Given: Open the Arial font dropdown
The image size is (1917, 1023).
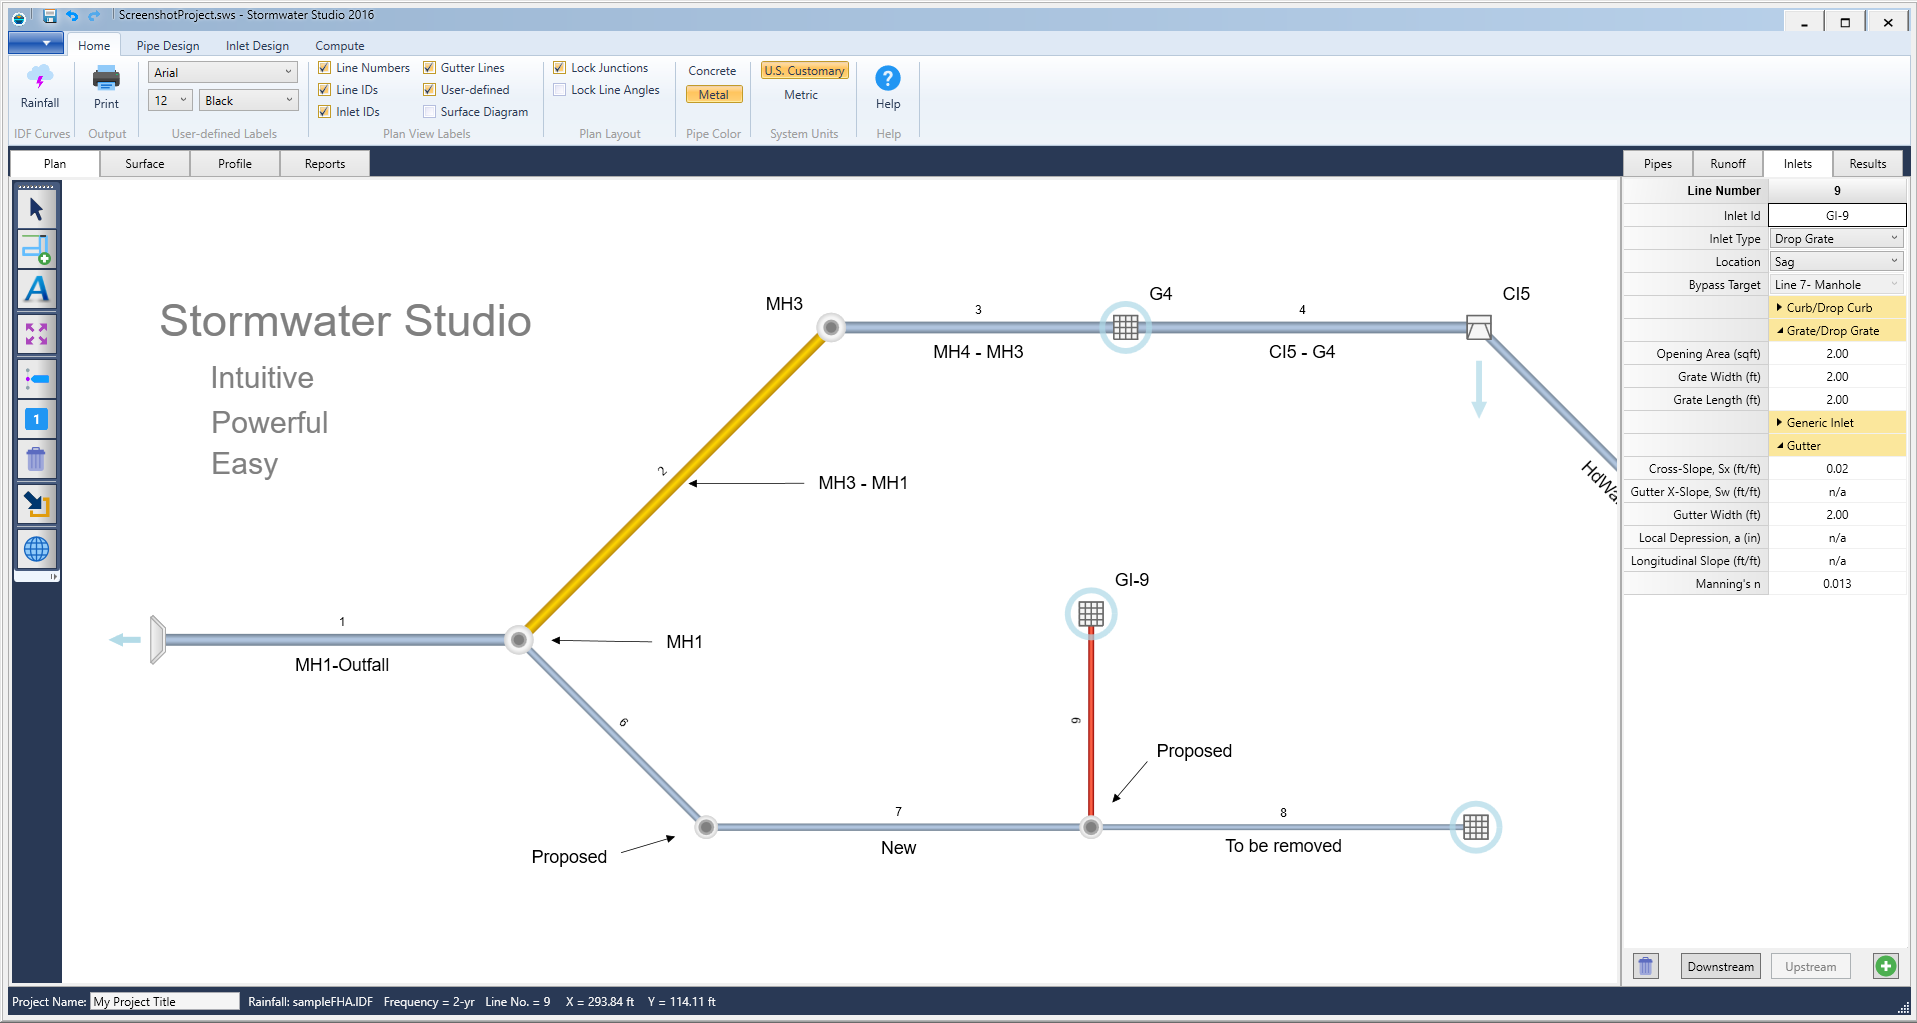Looking at the screenshot, I should [223, 73].
